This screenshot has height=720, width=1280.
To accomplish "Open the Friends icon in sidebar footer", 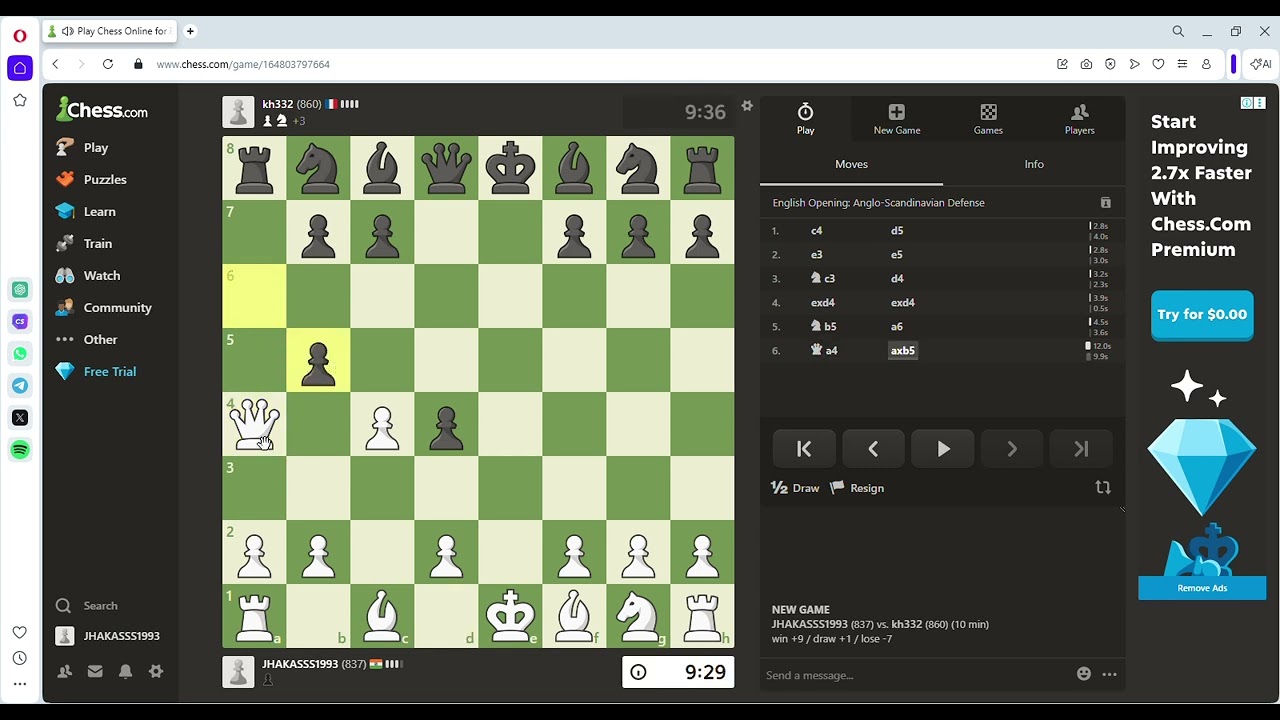I will click(64, 672).
